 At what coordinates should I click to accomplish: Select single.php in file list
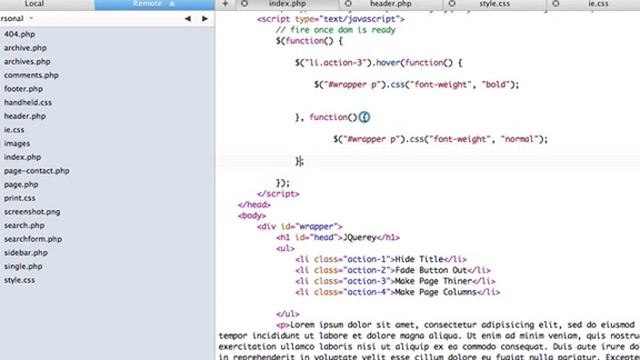click(23, 267)
